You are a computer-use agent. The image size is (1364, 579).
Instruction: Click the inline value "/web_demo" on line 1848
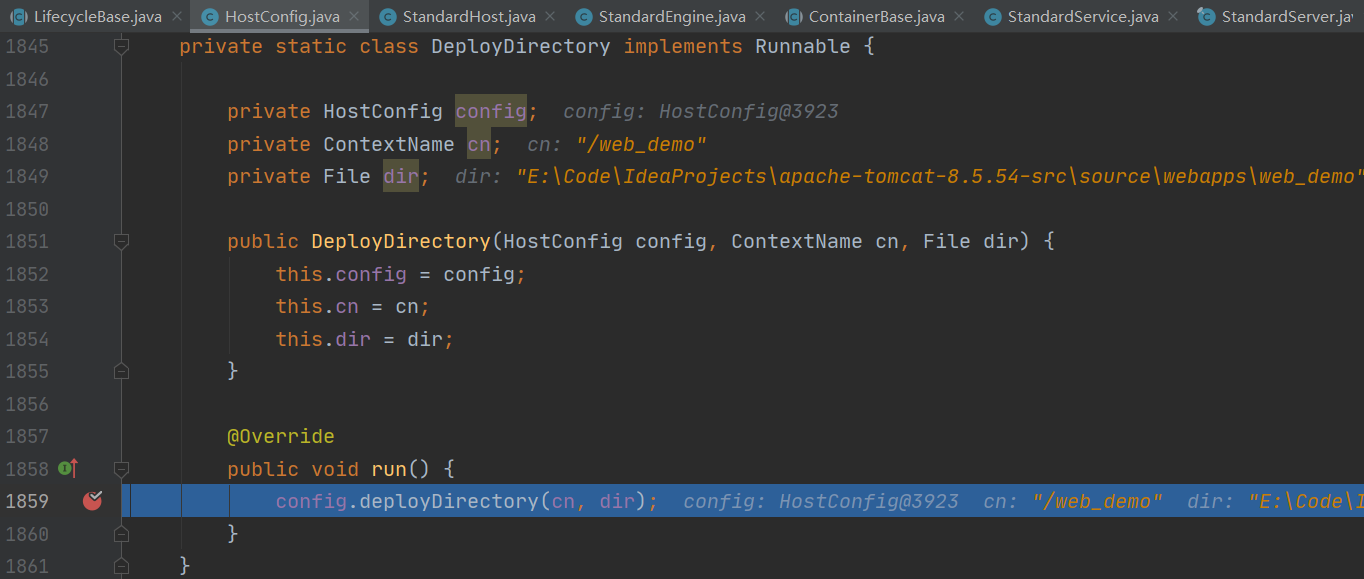point(642,144)
